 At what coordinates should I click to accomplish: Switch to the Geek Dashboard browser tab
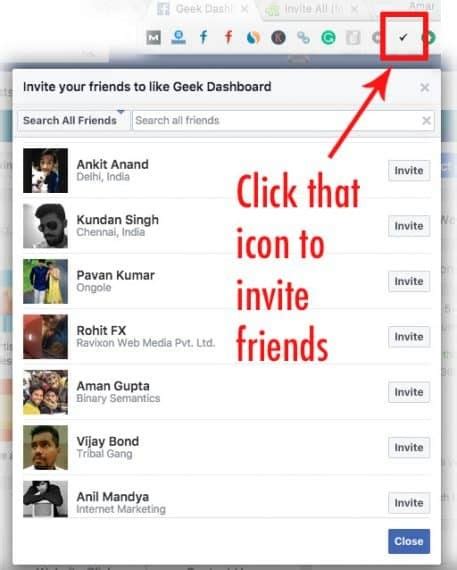pyautogui.click(x=198, y=9)
